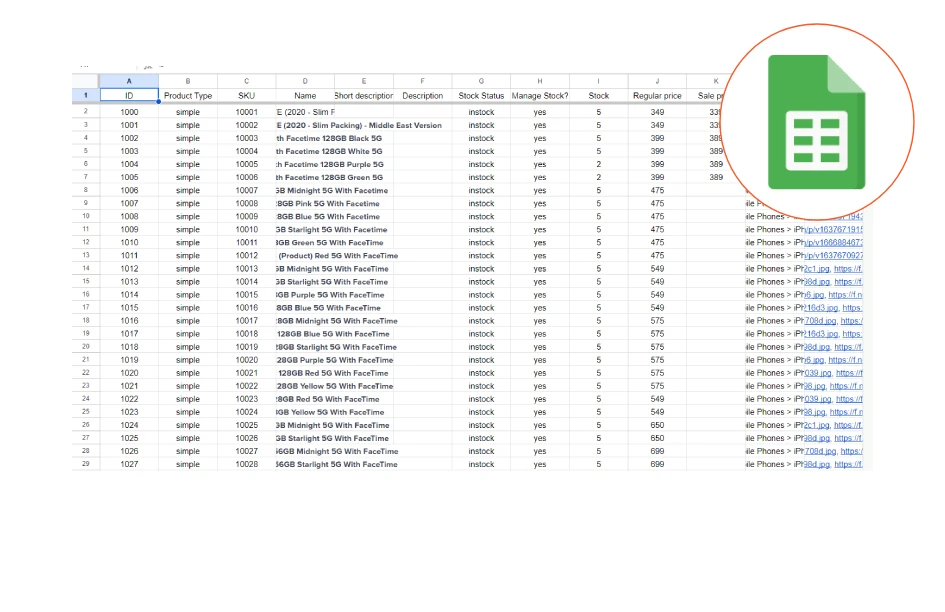This screenshot has height=612, width=945.
Task: Select the ID cell containing 1000
Action: (x=129, y=112)
